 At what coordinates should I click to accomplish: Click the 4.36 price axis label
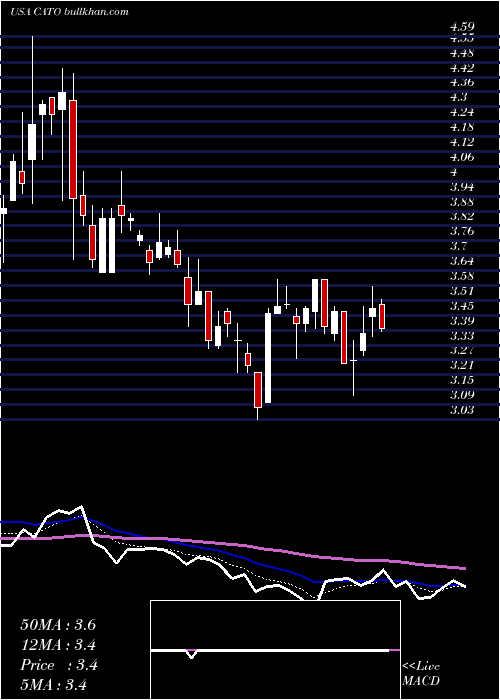462,83
